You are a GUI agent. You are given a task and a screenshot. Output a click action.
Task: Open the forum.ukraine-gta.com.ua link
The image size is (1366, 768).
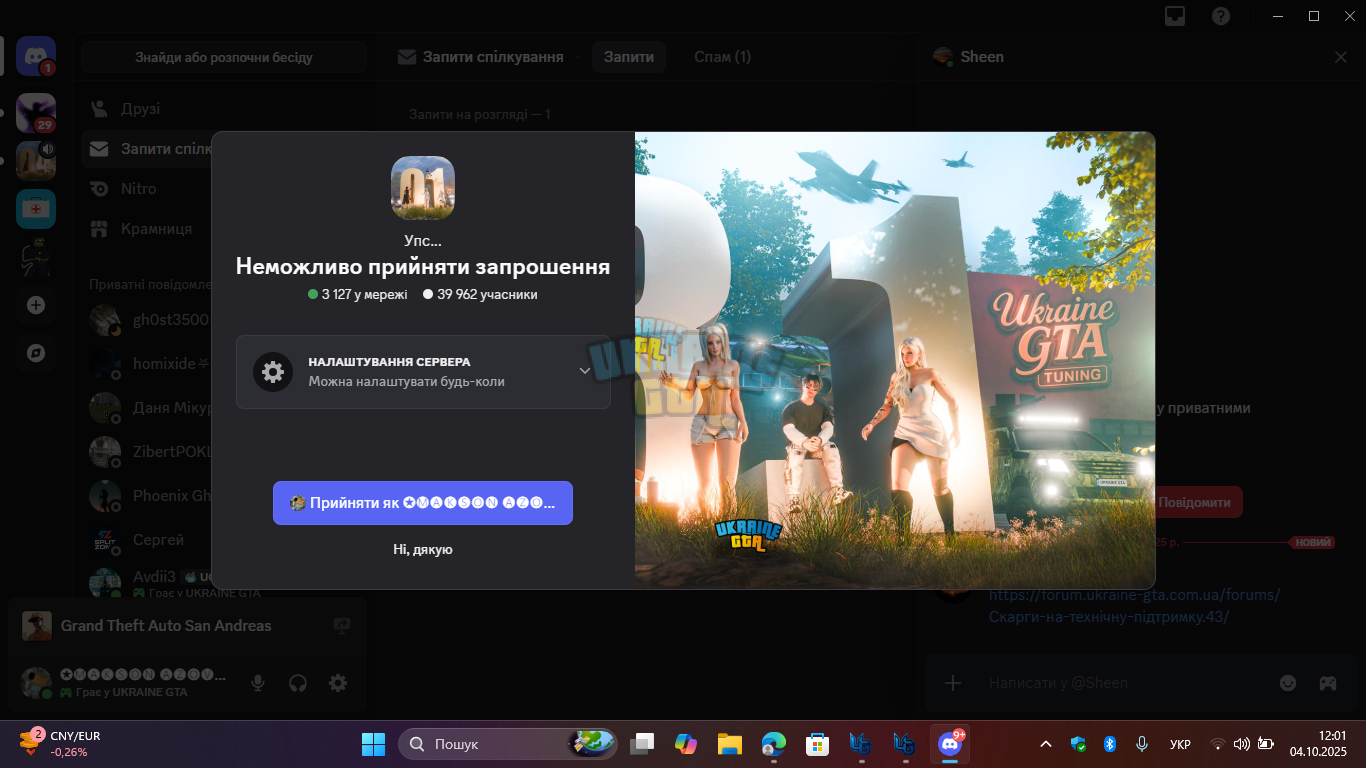(1134, 606)
